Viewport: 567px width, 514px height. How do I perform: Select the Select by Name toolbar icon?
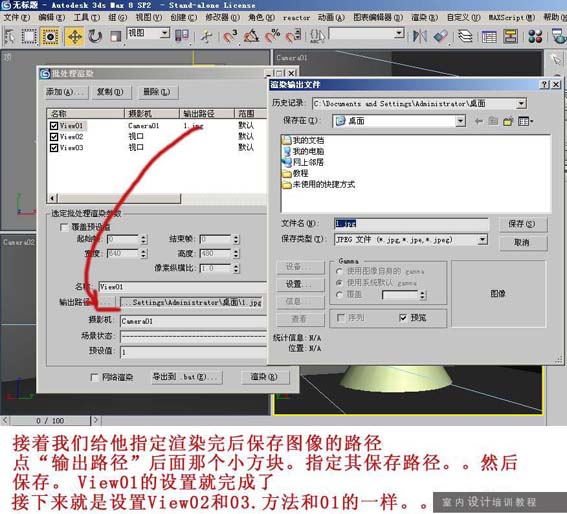tap(9, 37)
